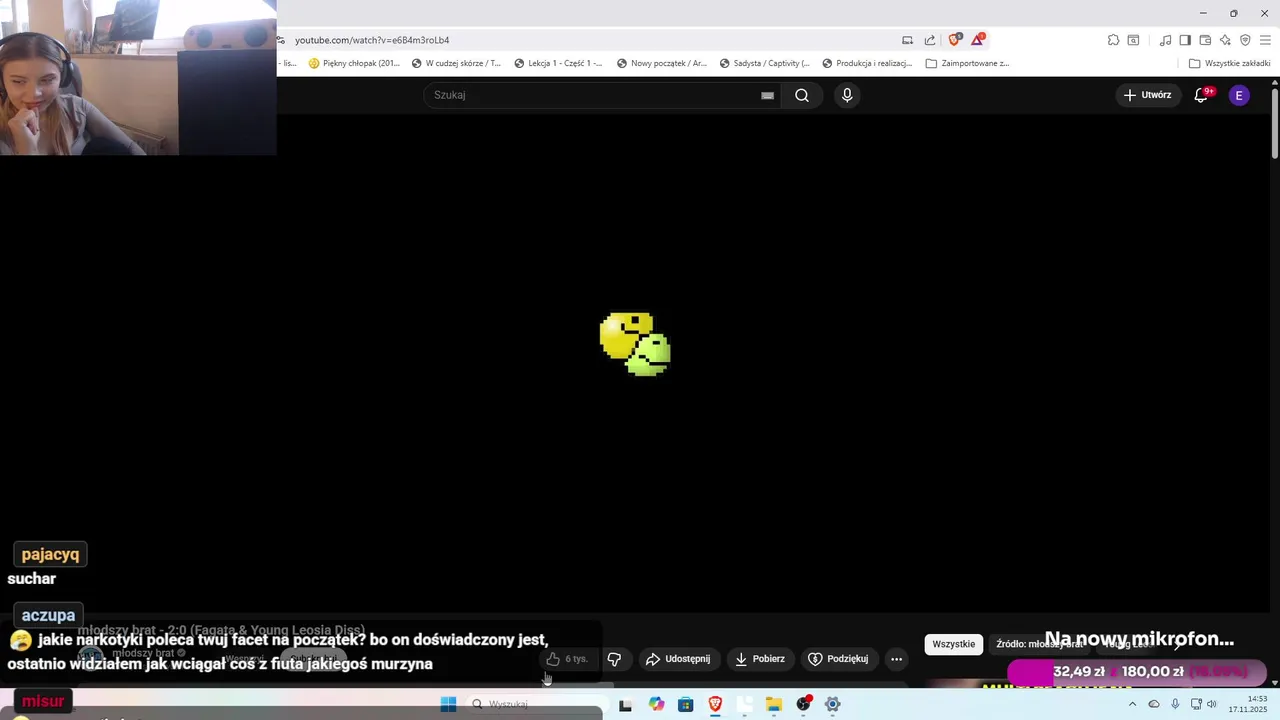Click the microphone tray icon
Screen dimensions: 1280x720
coord(1175,704)
